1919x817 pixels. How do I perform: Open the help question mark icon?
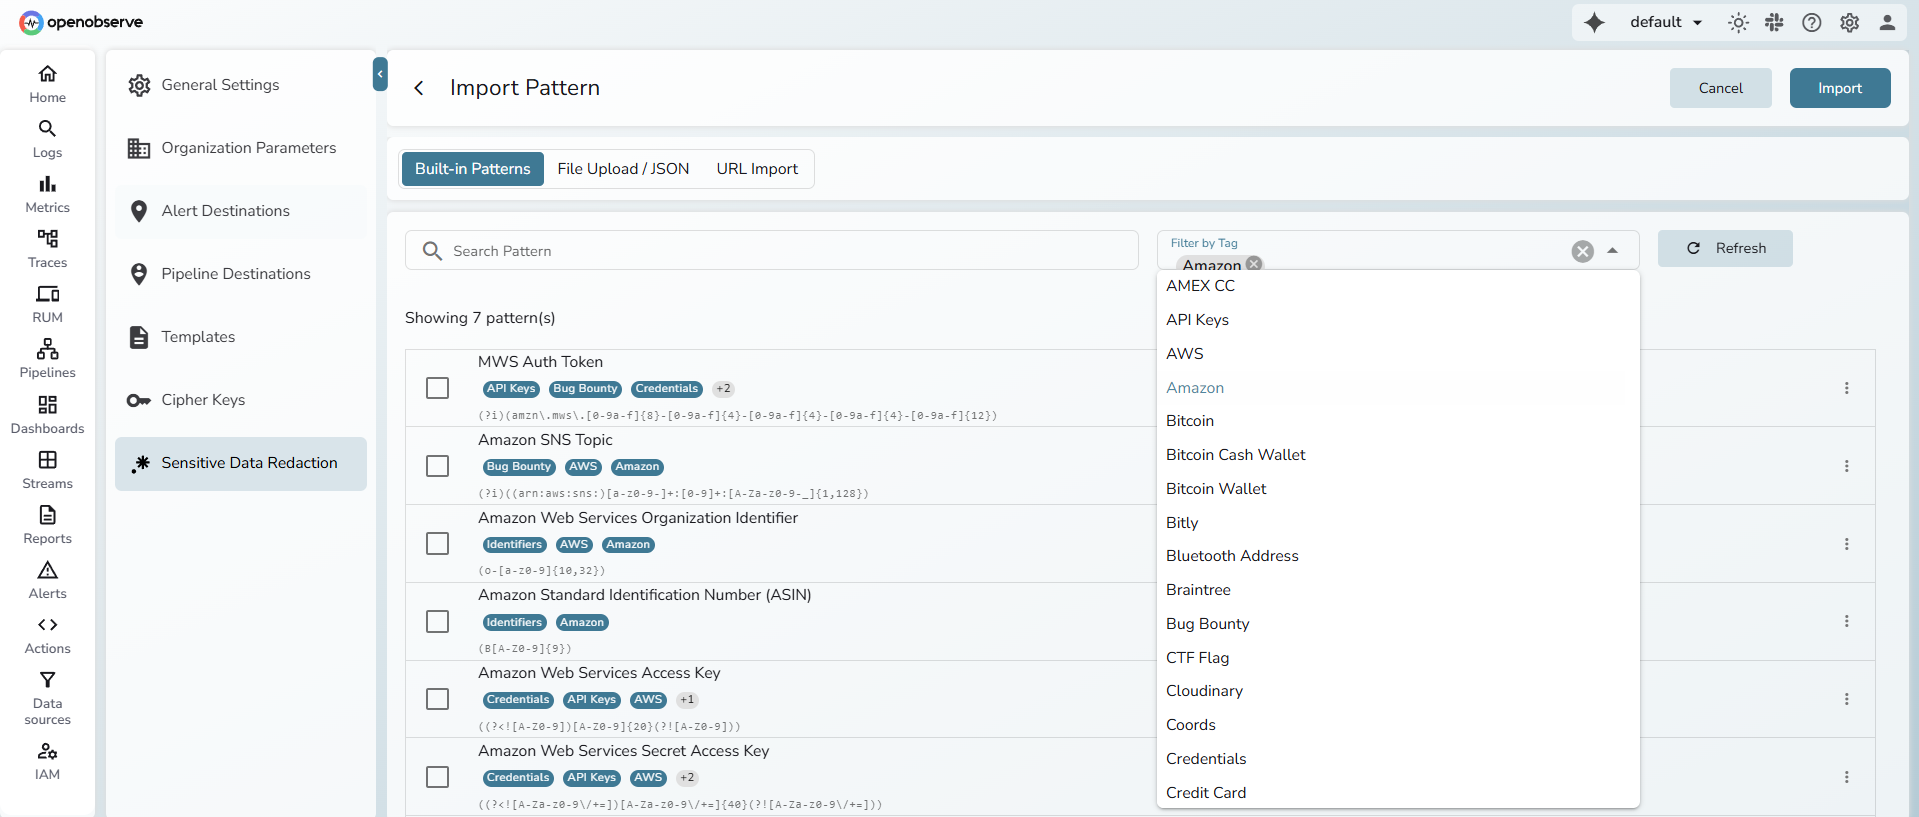1811,22
